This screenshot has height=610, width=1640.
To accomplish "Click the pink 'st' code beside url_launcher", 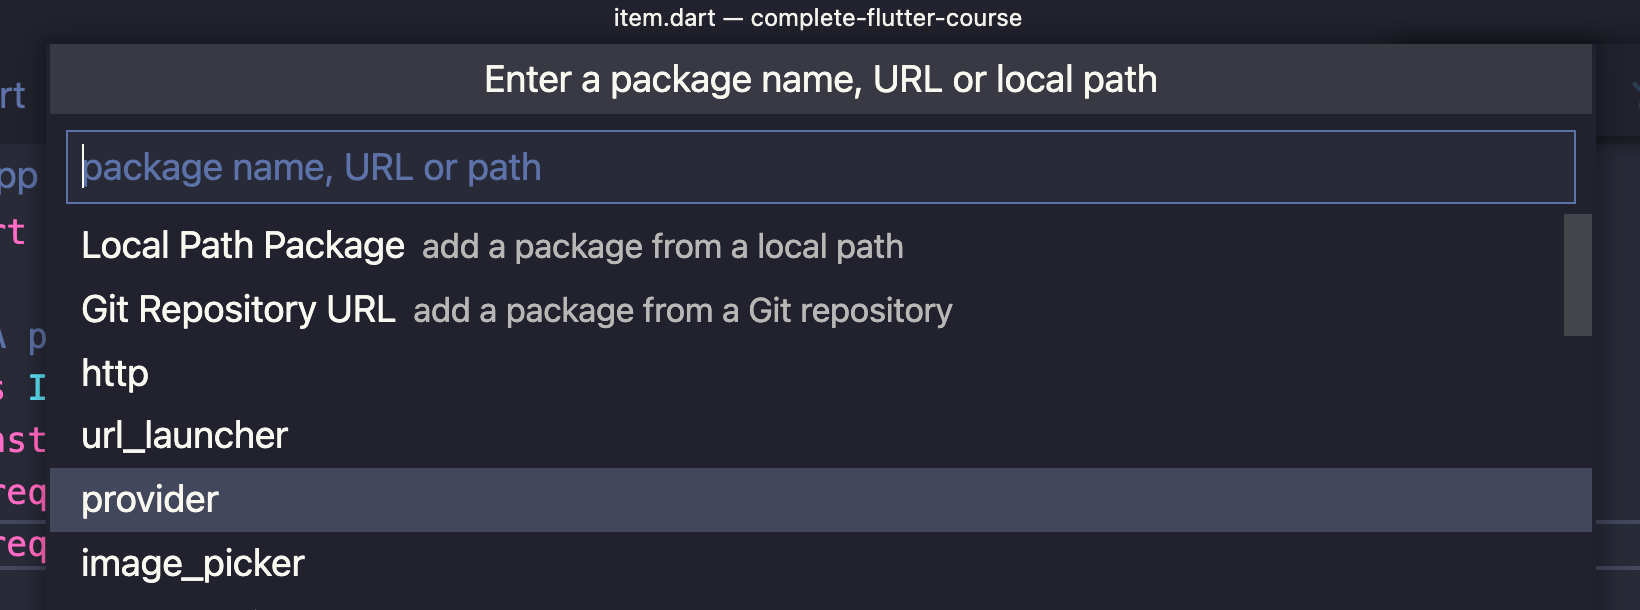I will (23, 440).
